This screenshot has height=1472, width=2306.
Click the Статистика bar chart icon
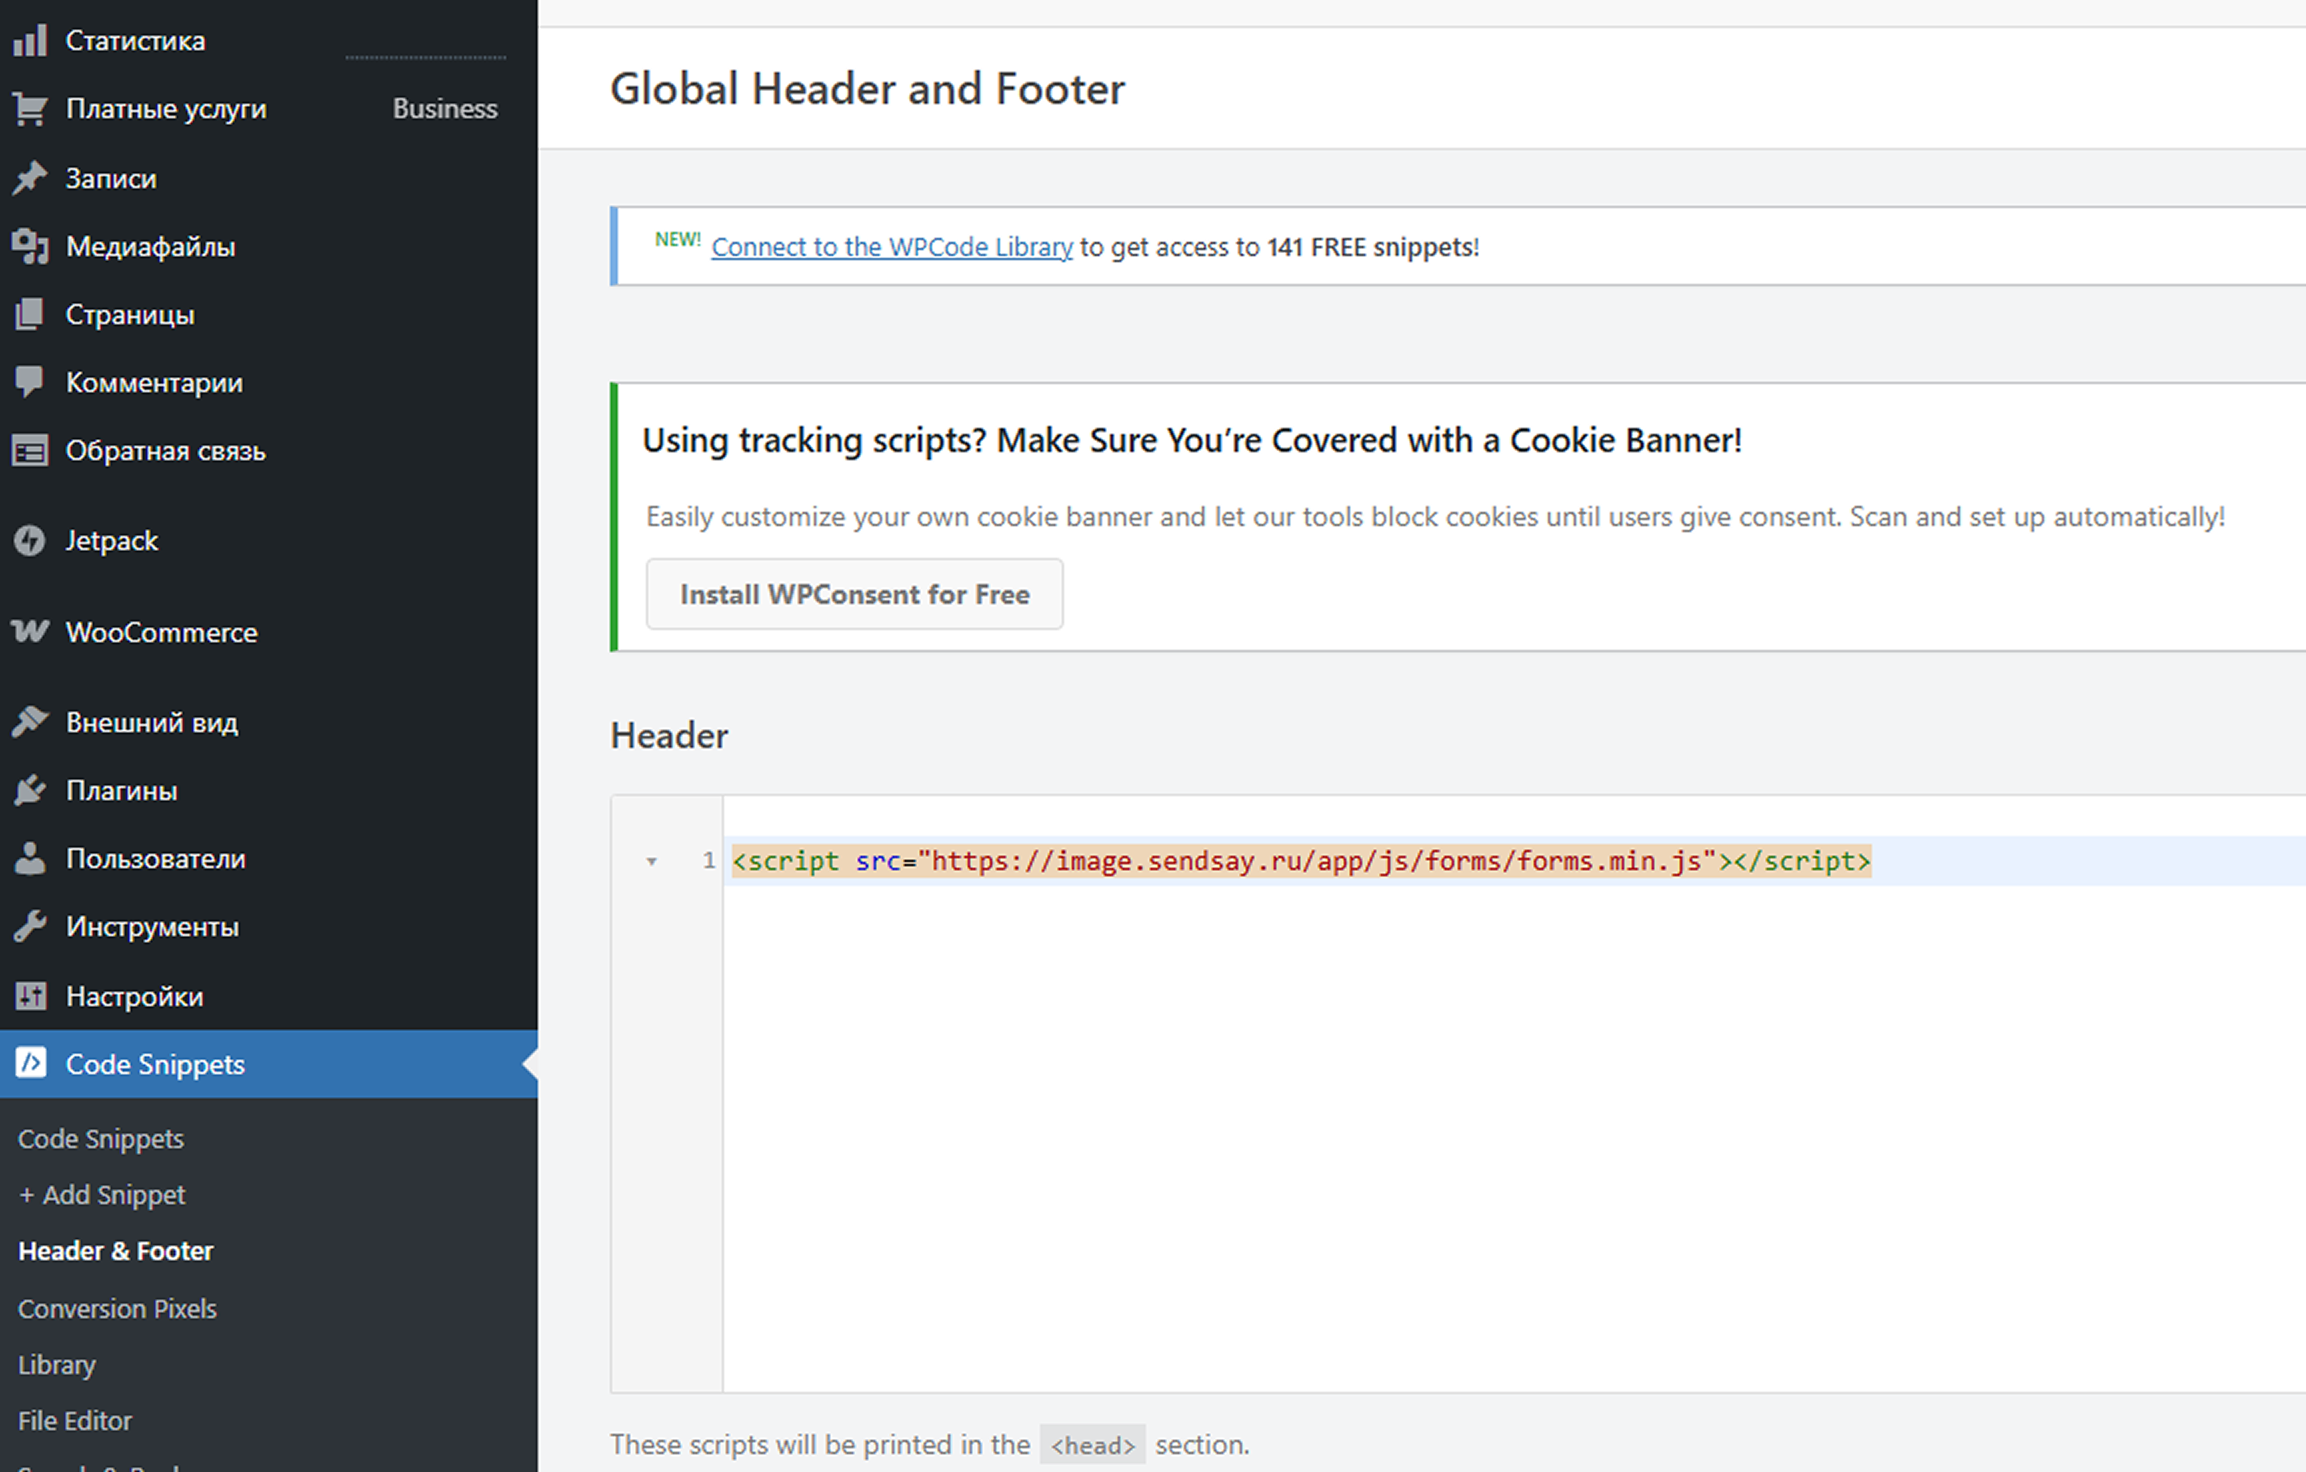coord(30,41)
